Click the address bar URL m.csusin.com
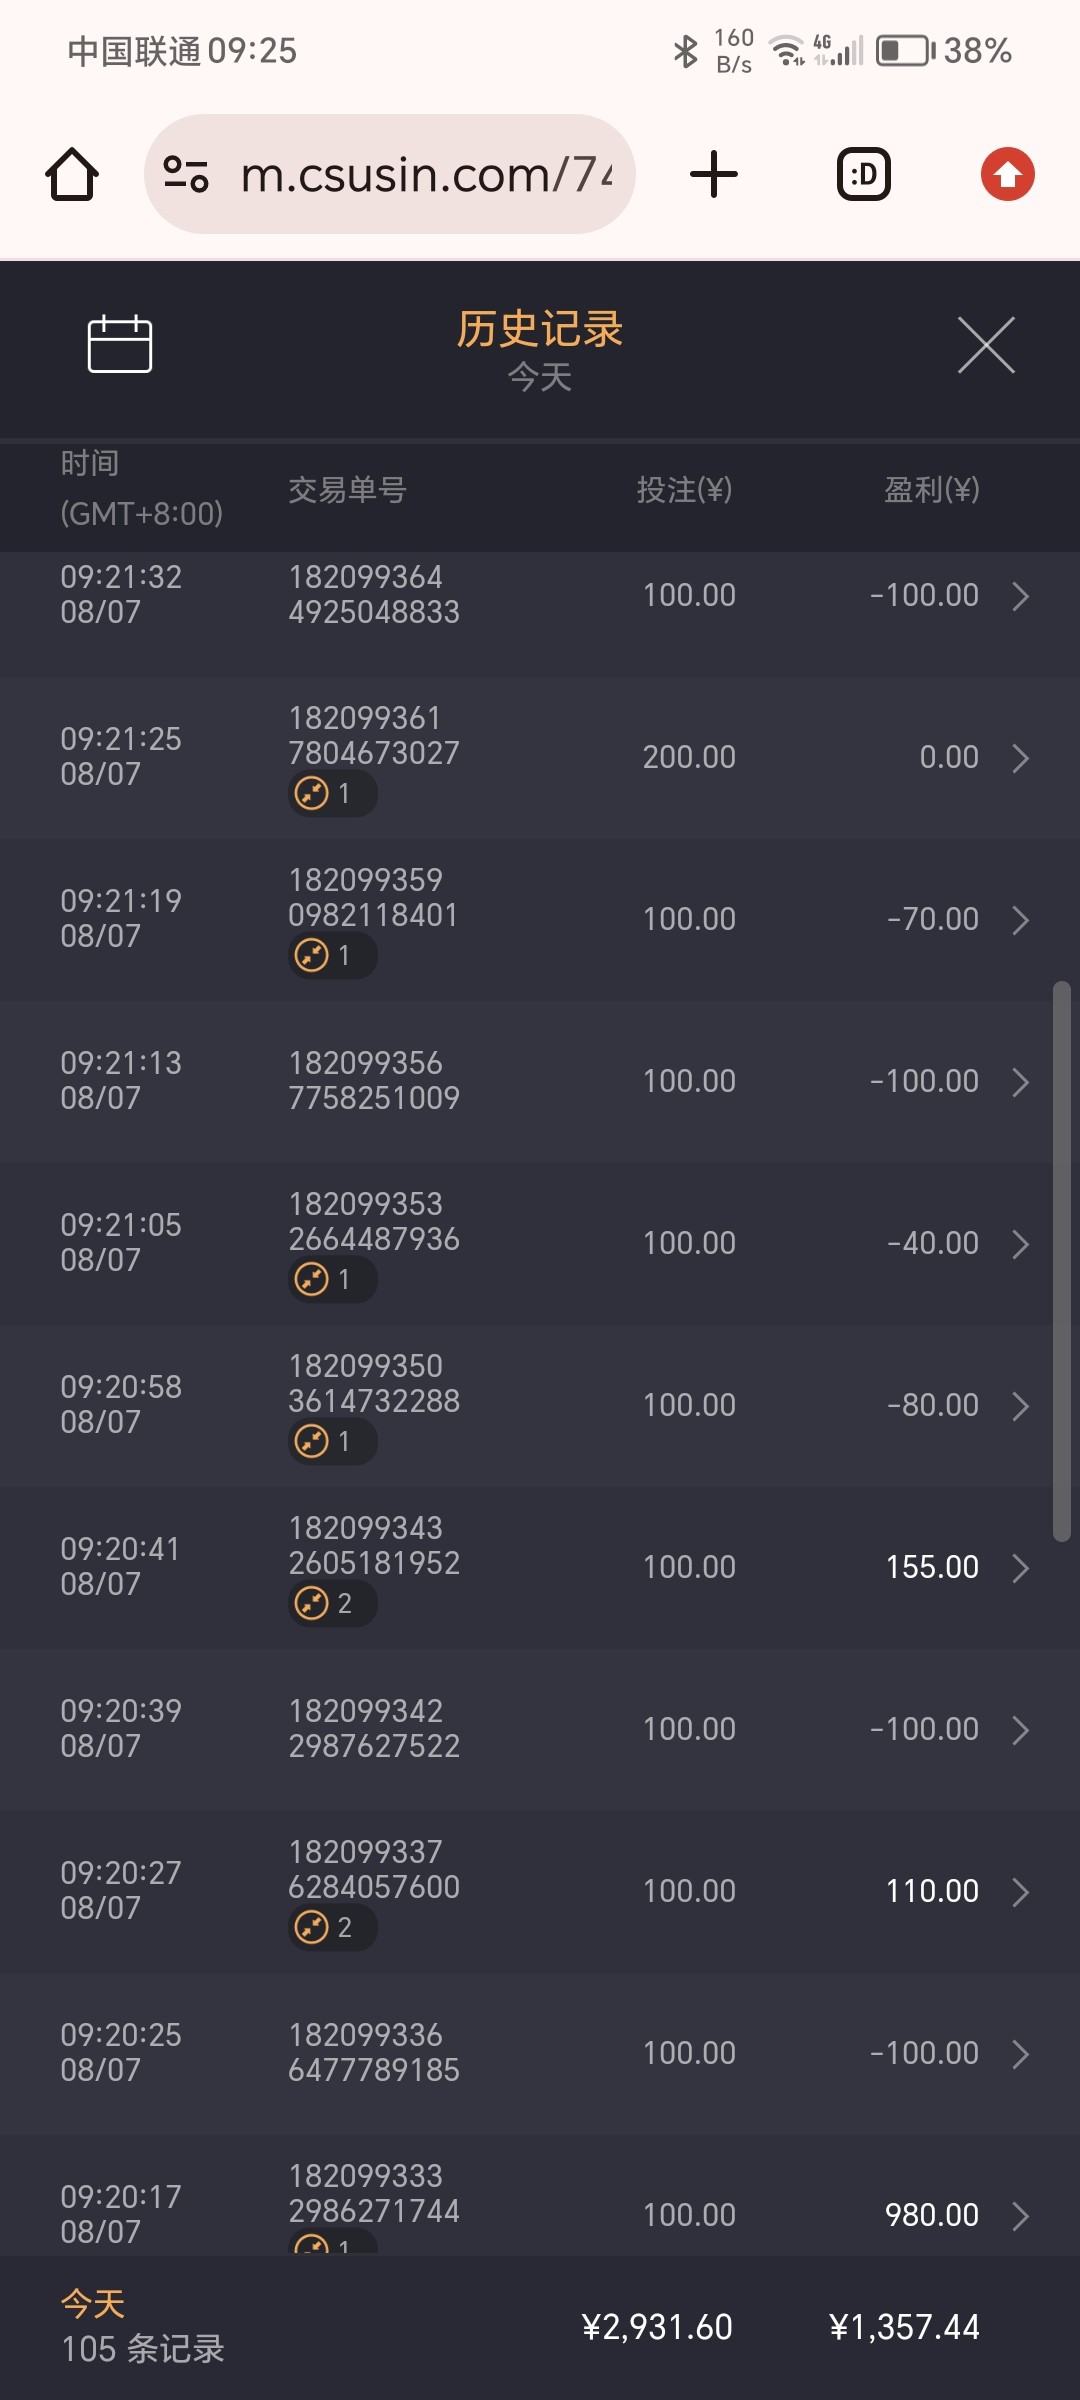 click(426, 175)
